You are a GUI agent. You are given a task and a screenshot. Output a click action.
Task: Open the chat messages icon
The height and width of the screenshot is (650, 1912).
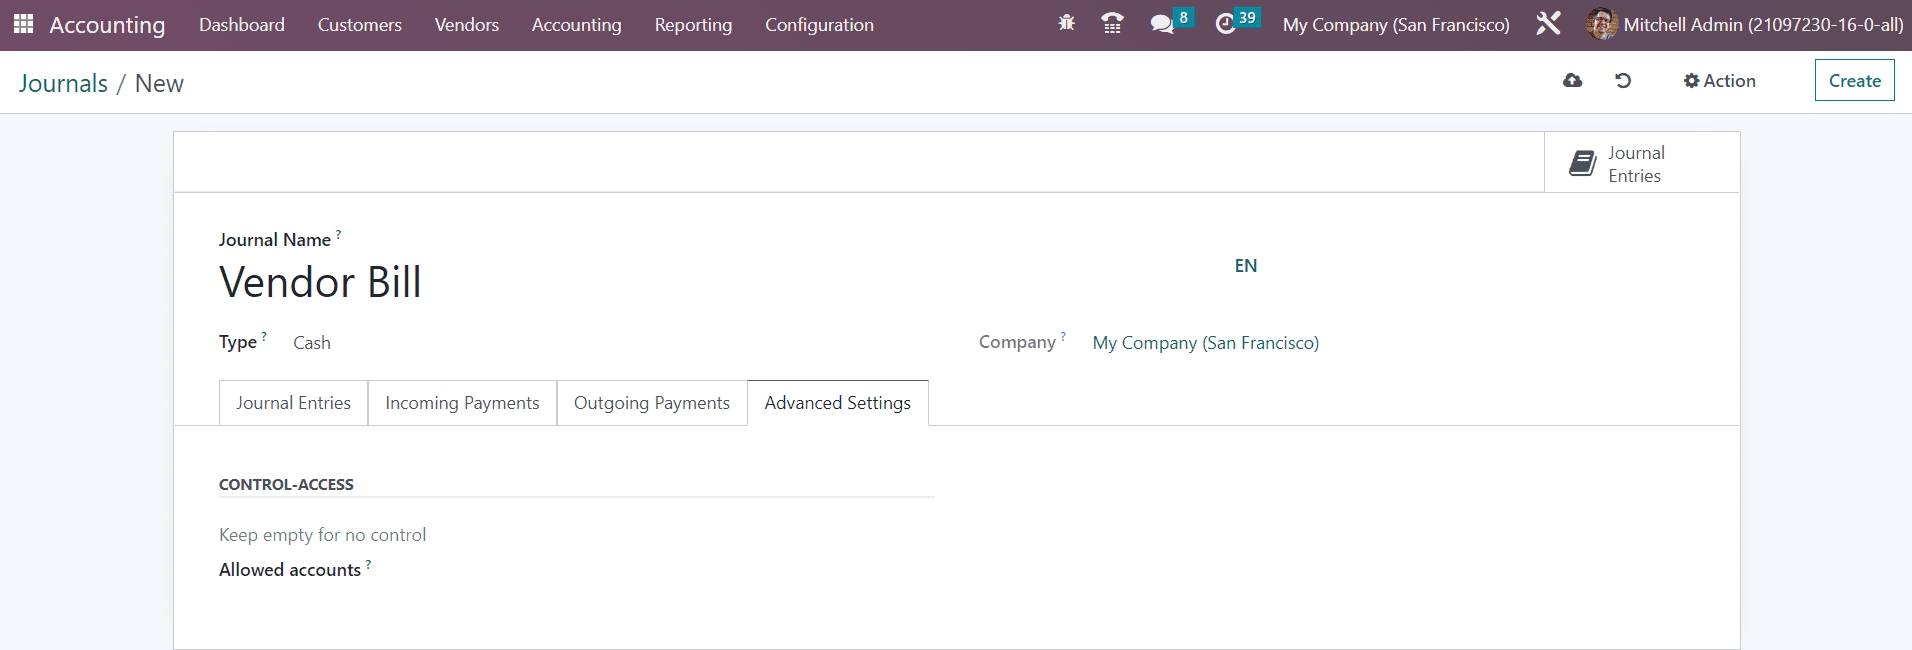point(1162,24)
